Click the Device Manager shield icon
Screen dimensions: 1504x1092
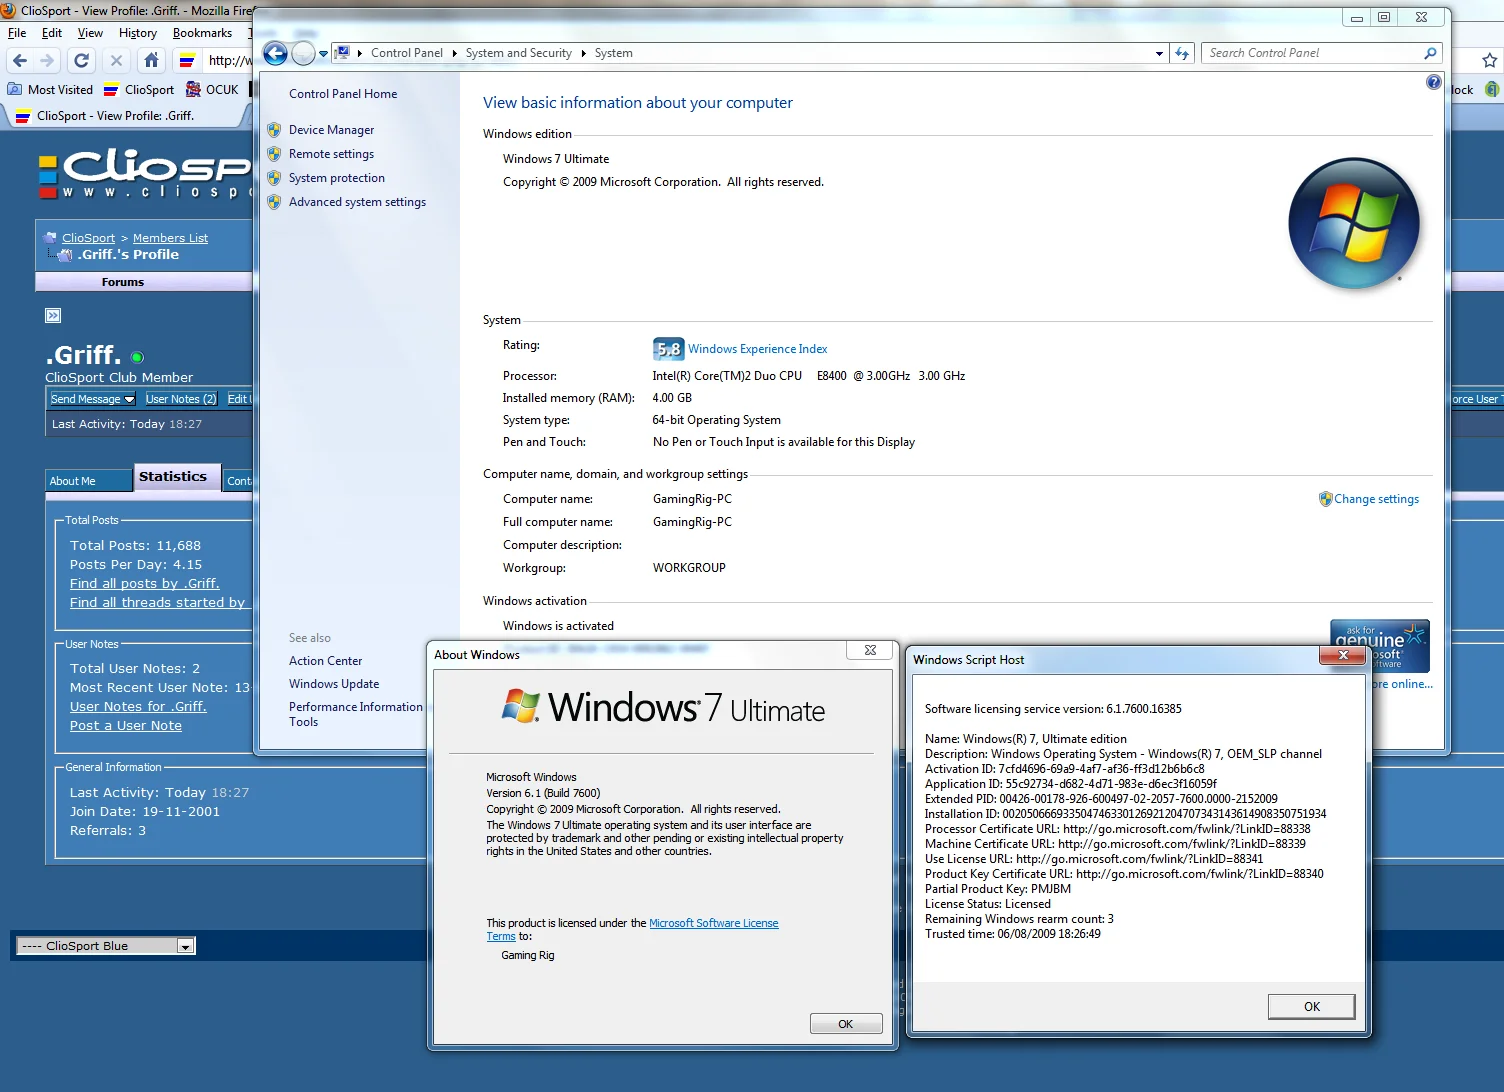274,130
